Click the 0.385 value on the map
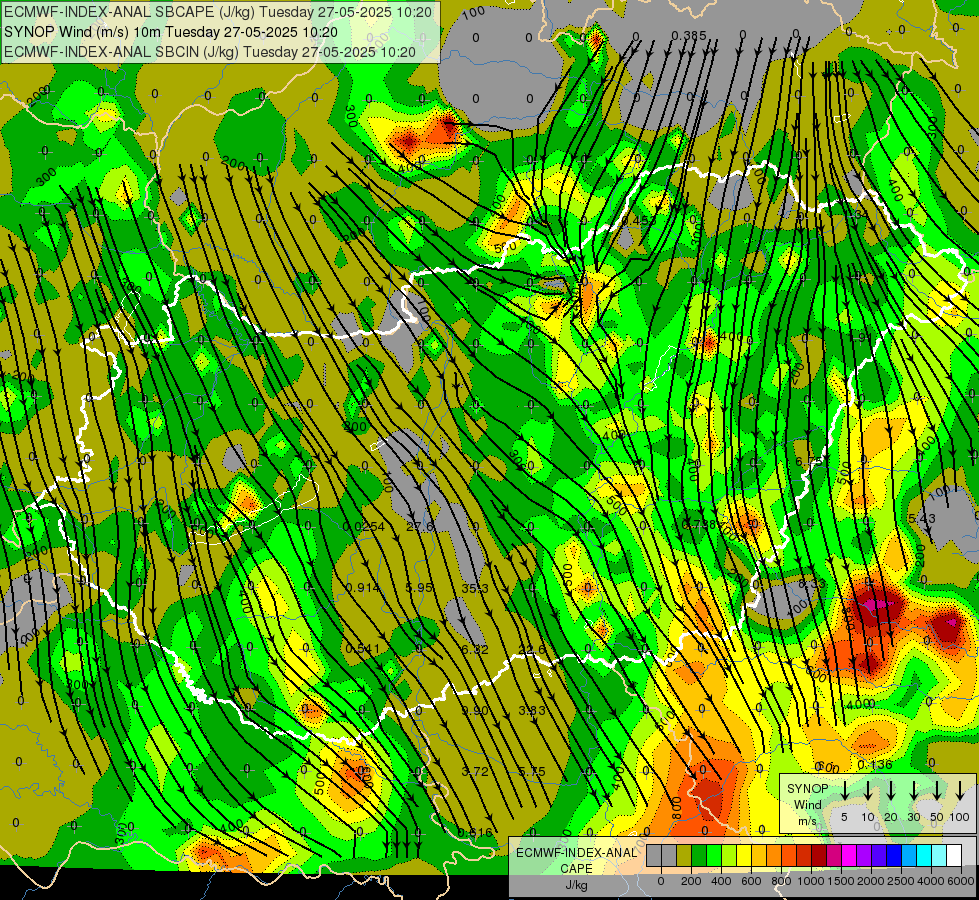 click(689, 36)
